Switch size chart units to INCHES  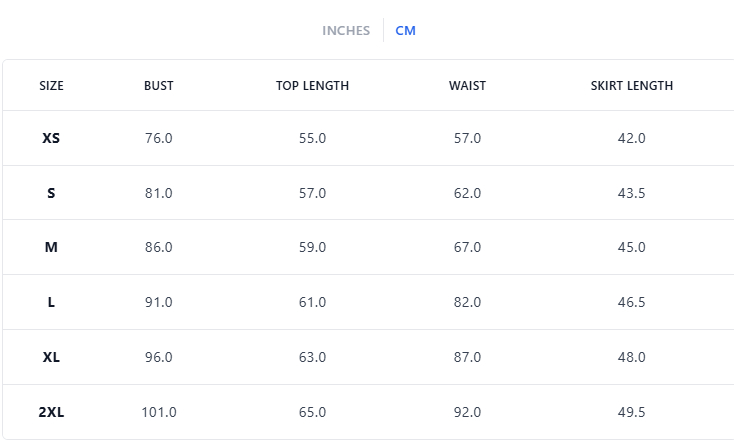tap(346, 31)
